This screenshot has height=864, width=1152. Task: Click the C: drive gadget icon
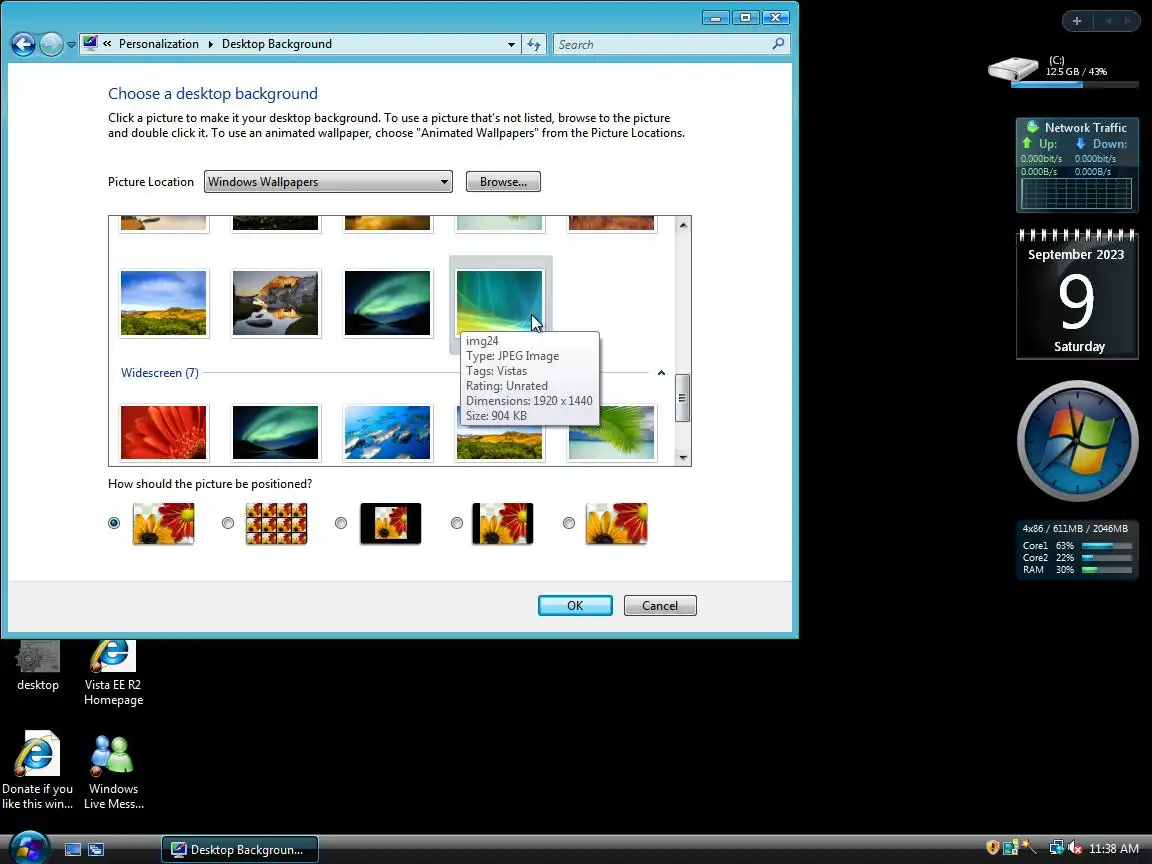pos(1013,69)
